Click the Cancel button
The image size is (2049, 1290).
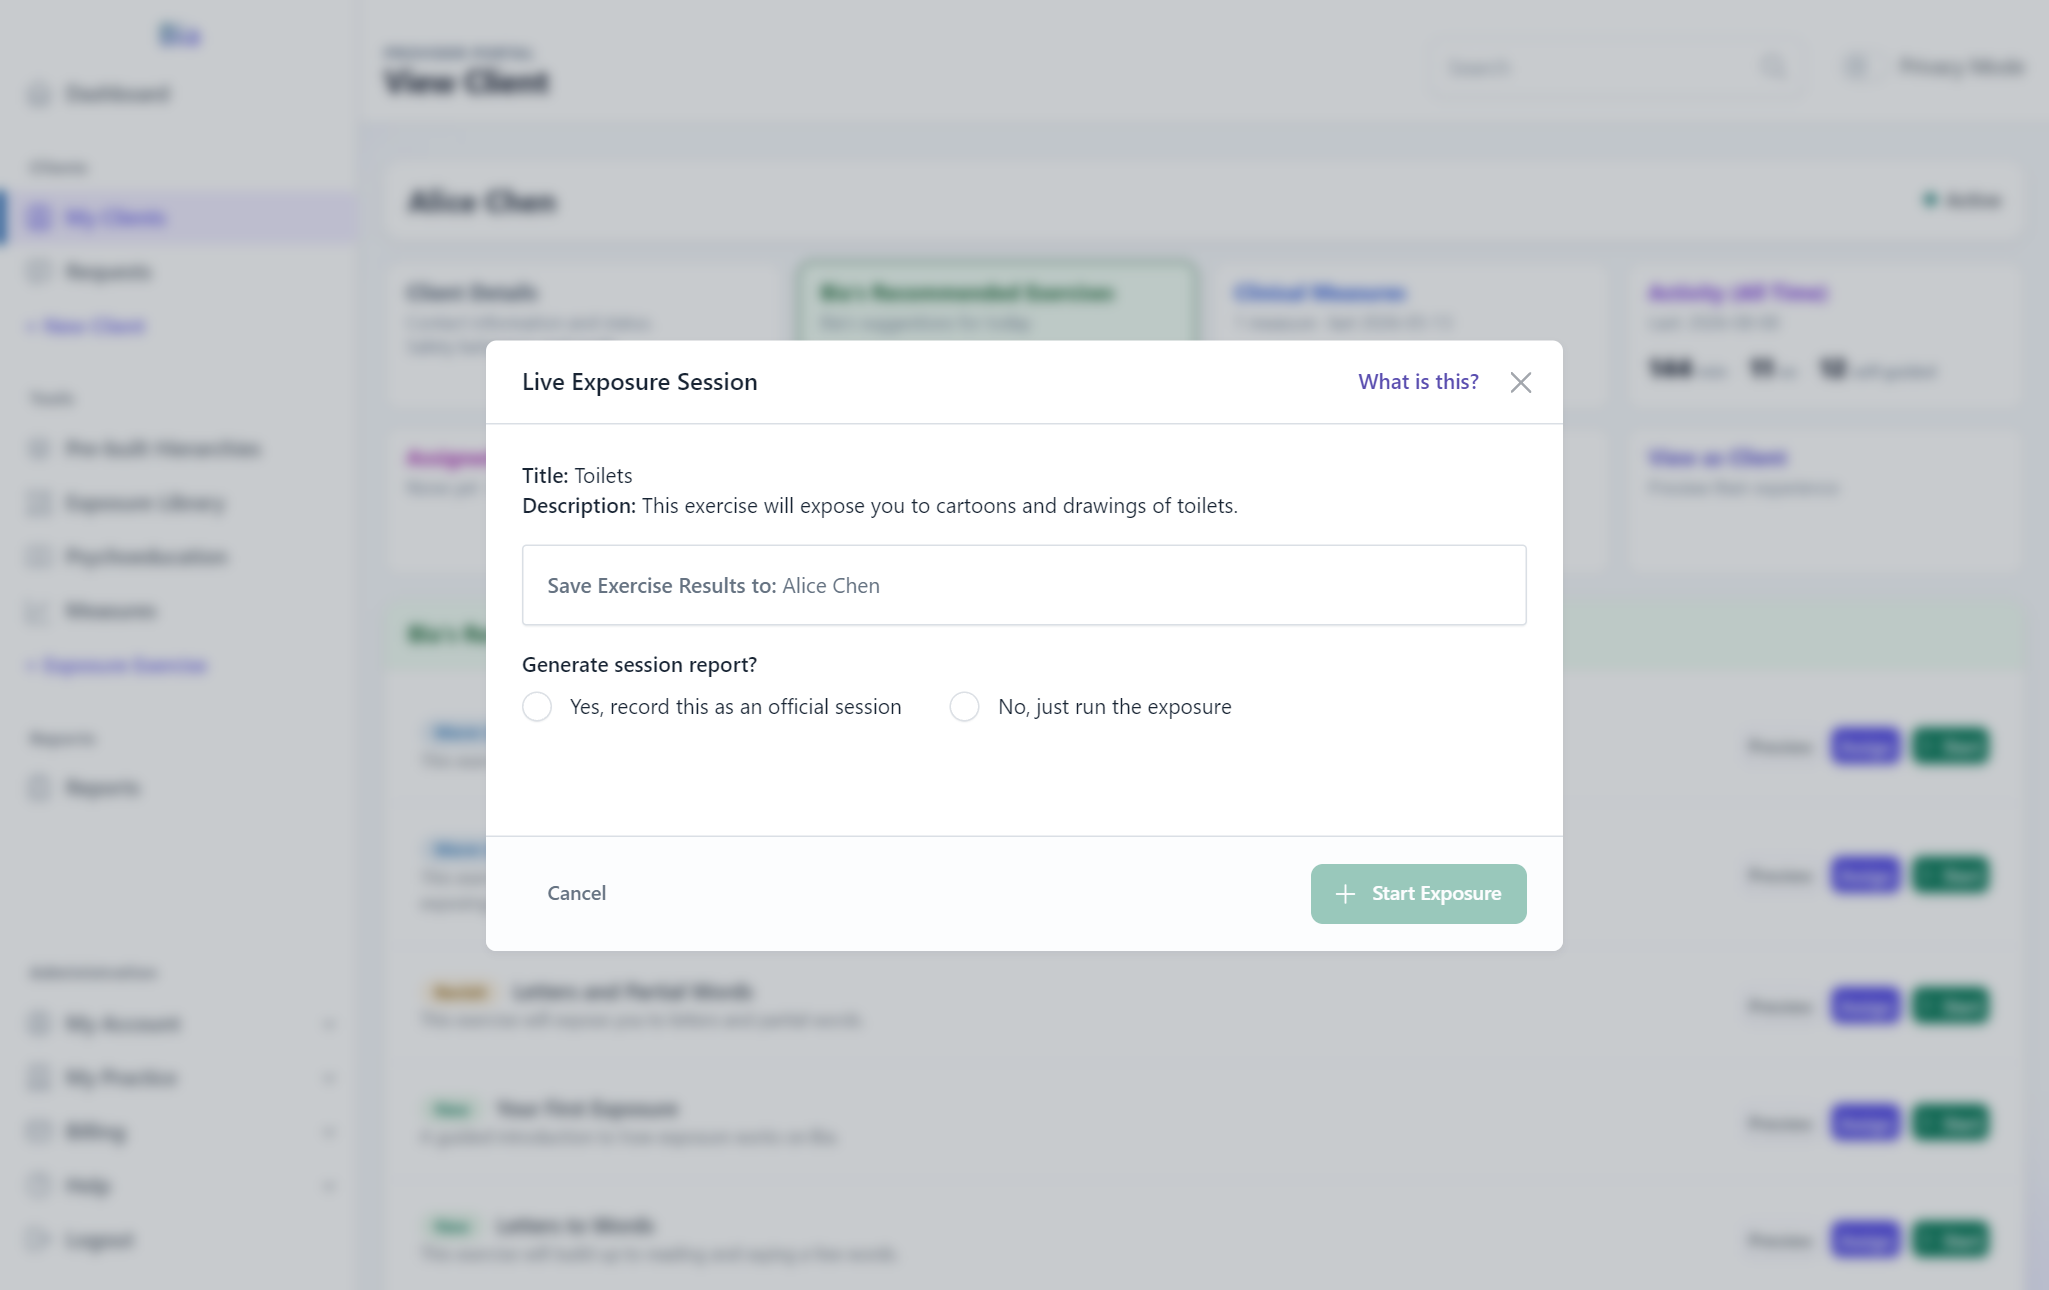tap(576, 893)
